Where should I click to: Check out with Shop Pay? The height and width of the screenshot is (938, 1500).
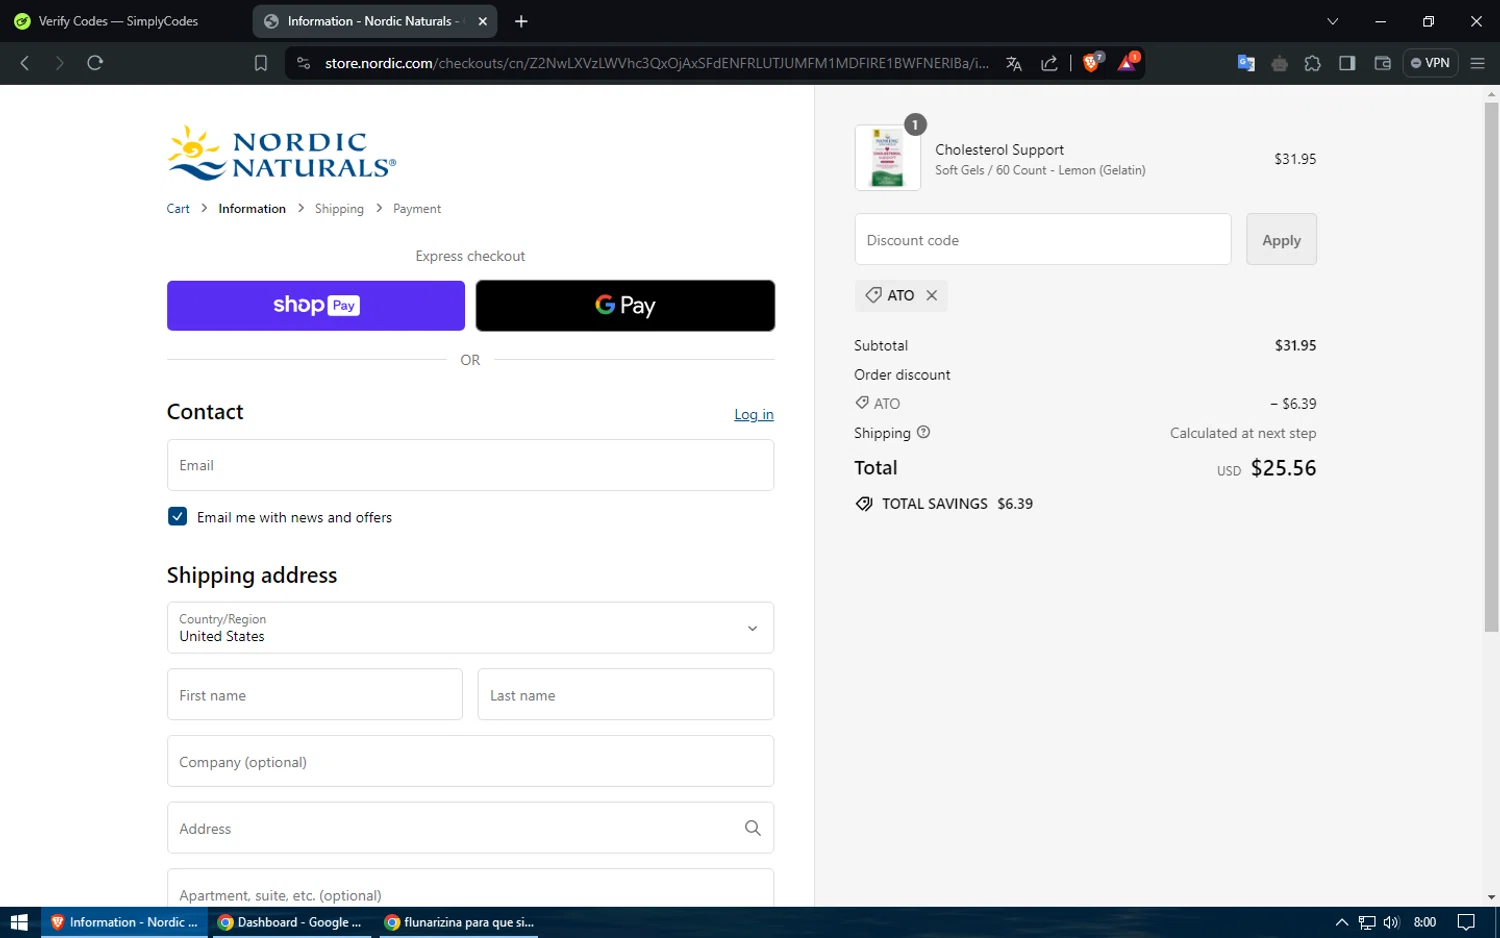point(316,305)
